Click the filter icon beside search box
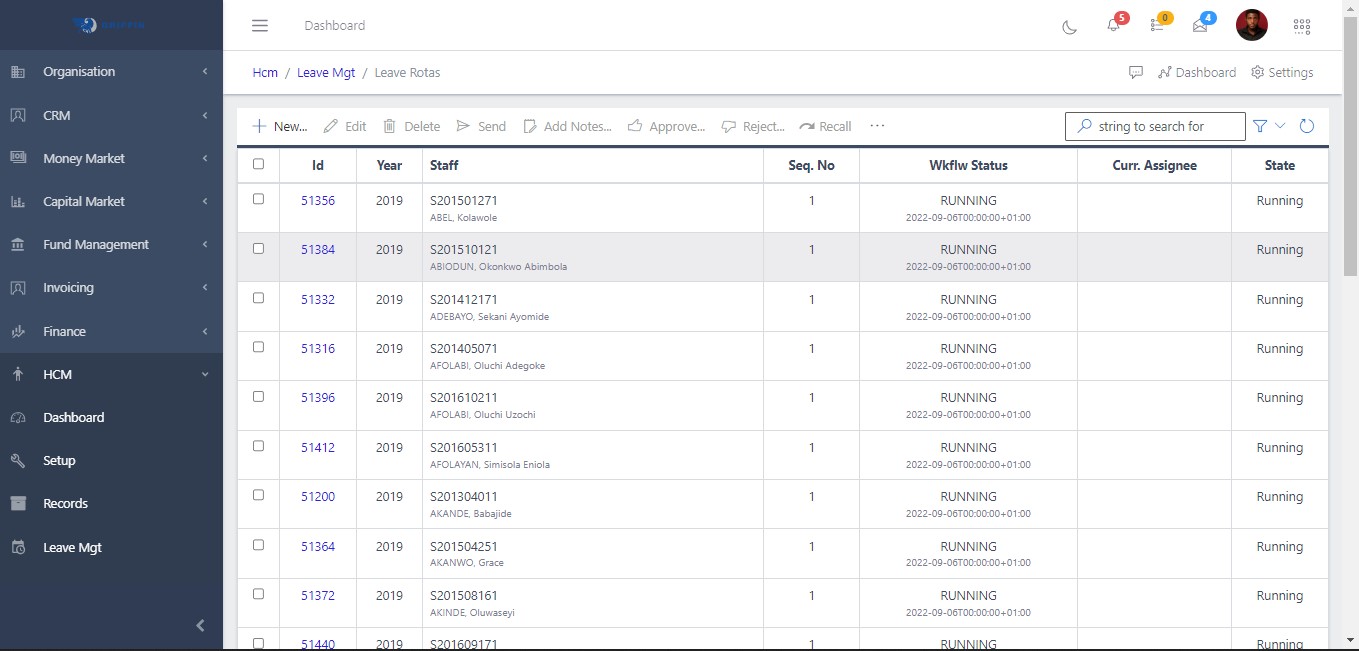Viewport: 1359px width, 651px height. point(1259,126)
